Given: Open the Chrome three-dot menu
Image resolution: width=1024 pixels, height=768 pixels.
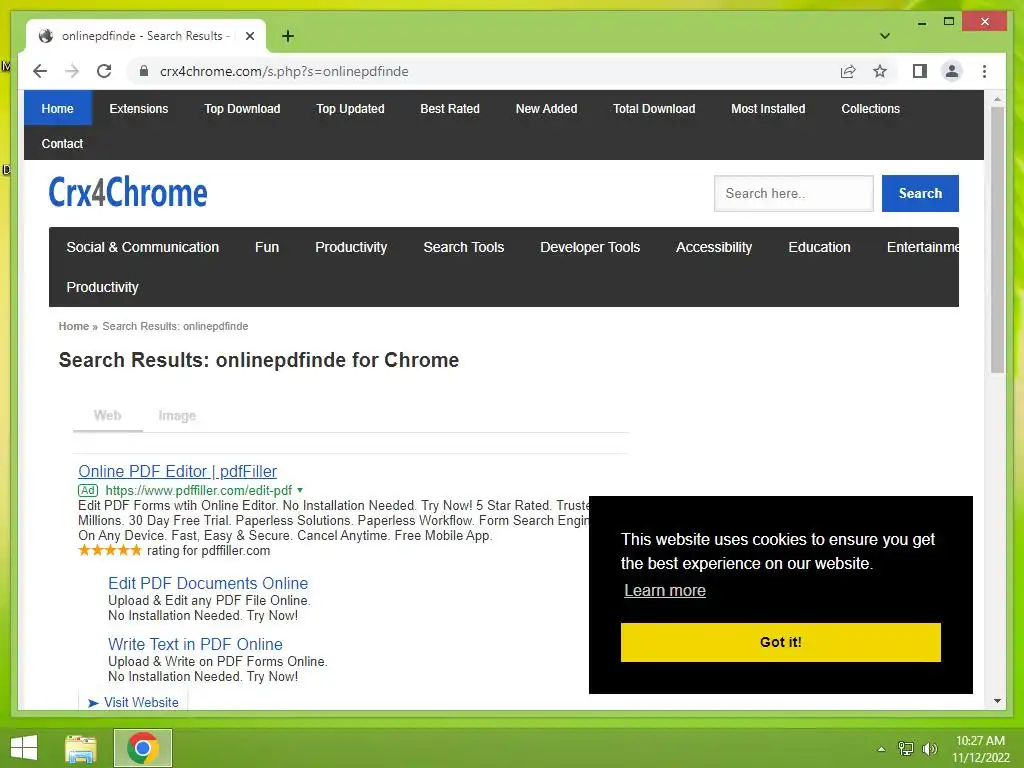Looking at the screenshot, I should tap(984, 71).
